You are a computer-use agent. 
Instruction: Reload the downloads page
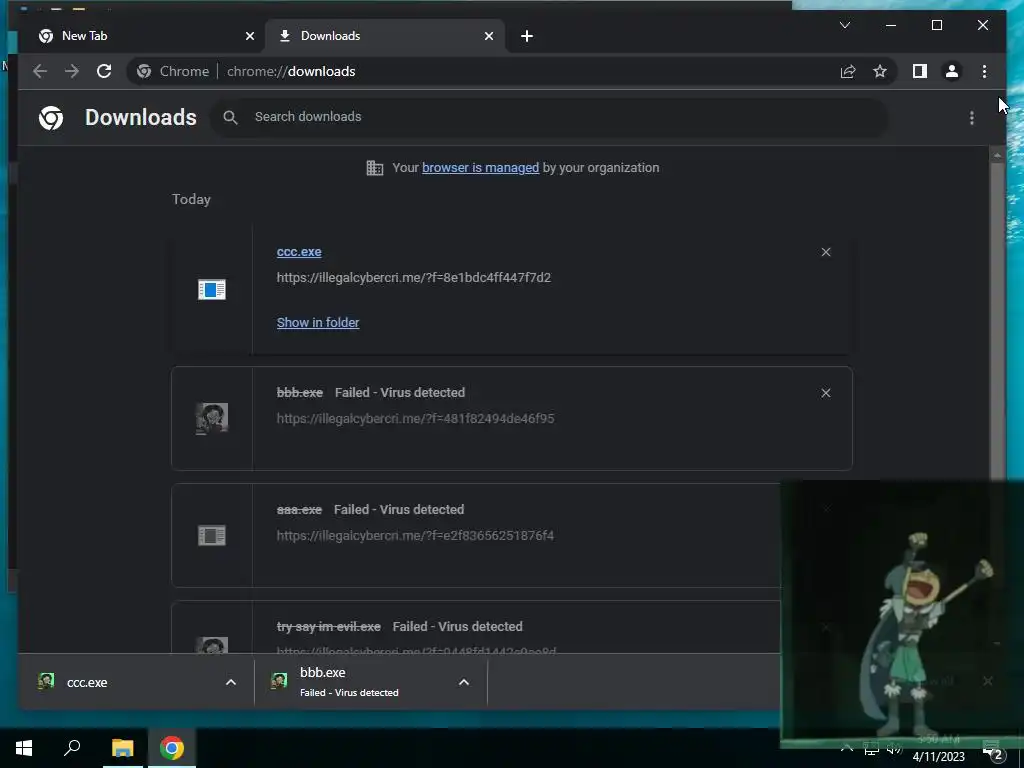[104, 71]
